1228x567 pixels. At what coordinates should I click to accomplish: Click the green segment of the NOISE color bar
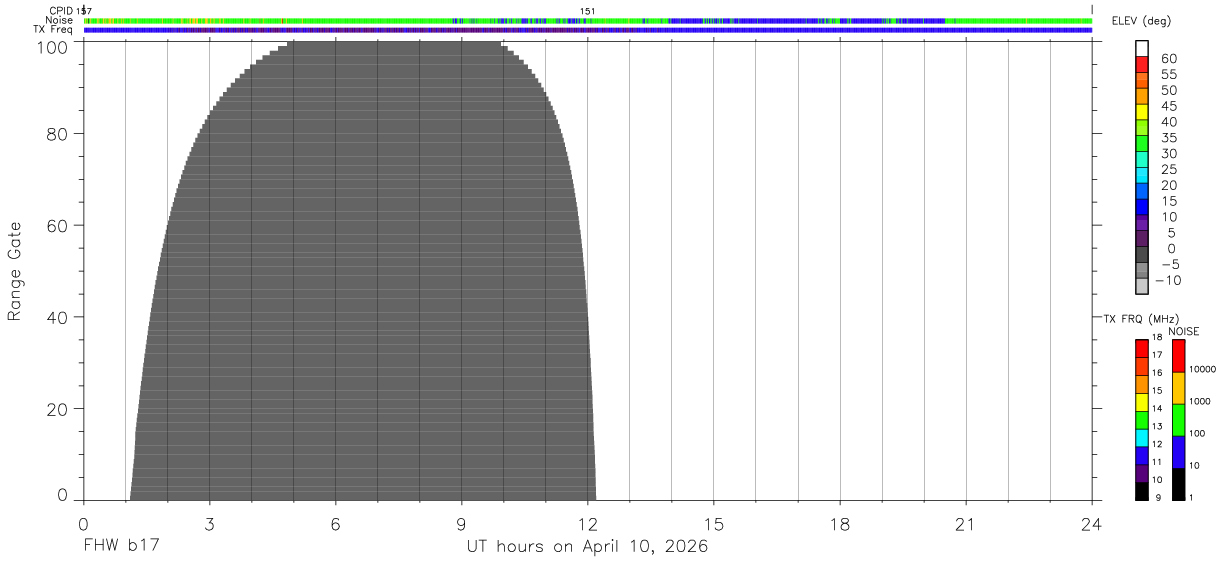1178,420
